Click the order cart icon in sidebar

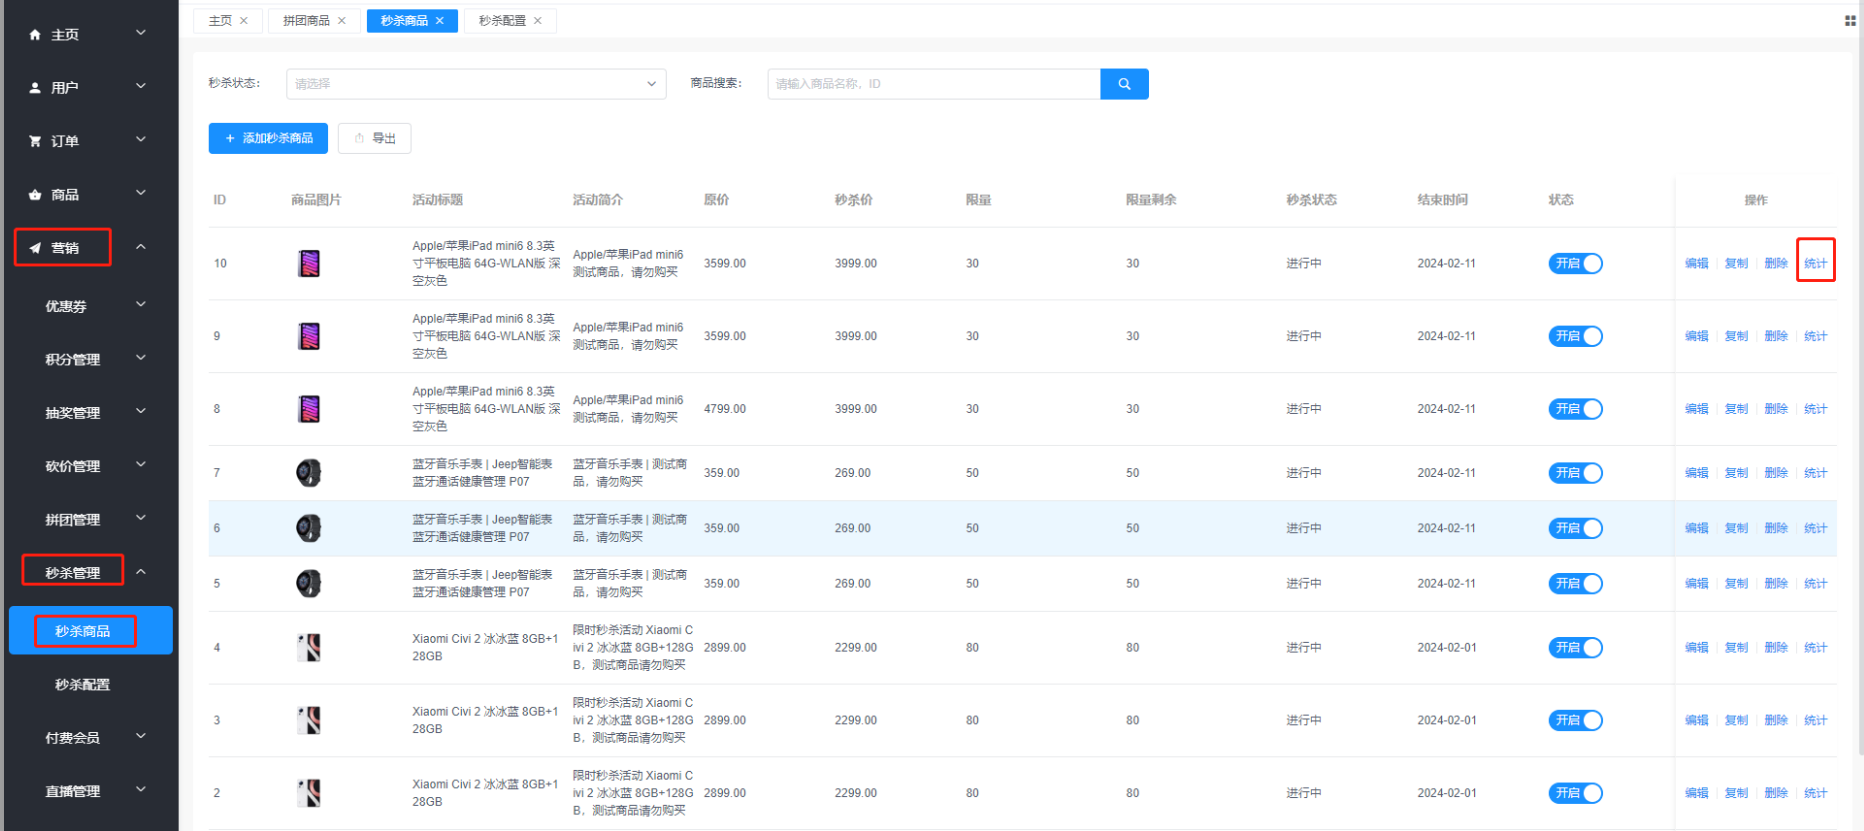tap(35, 142)
